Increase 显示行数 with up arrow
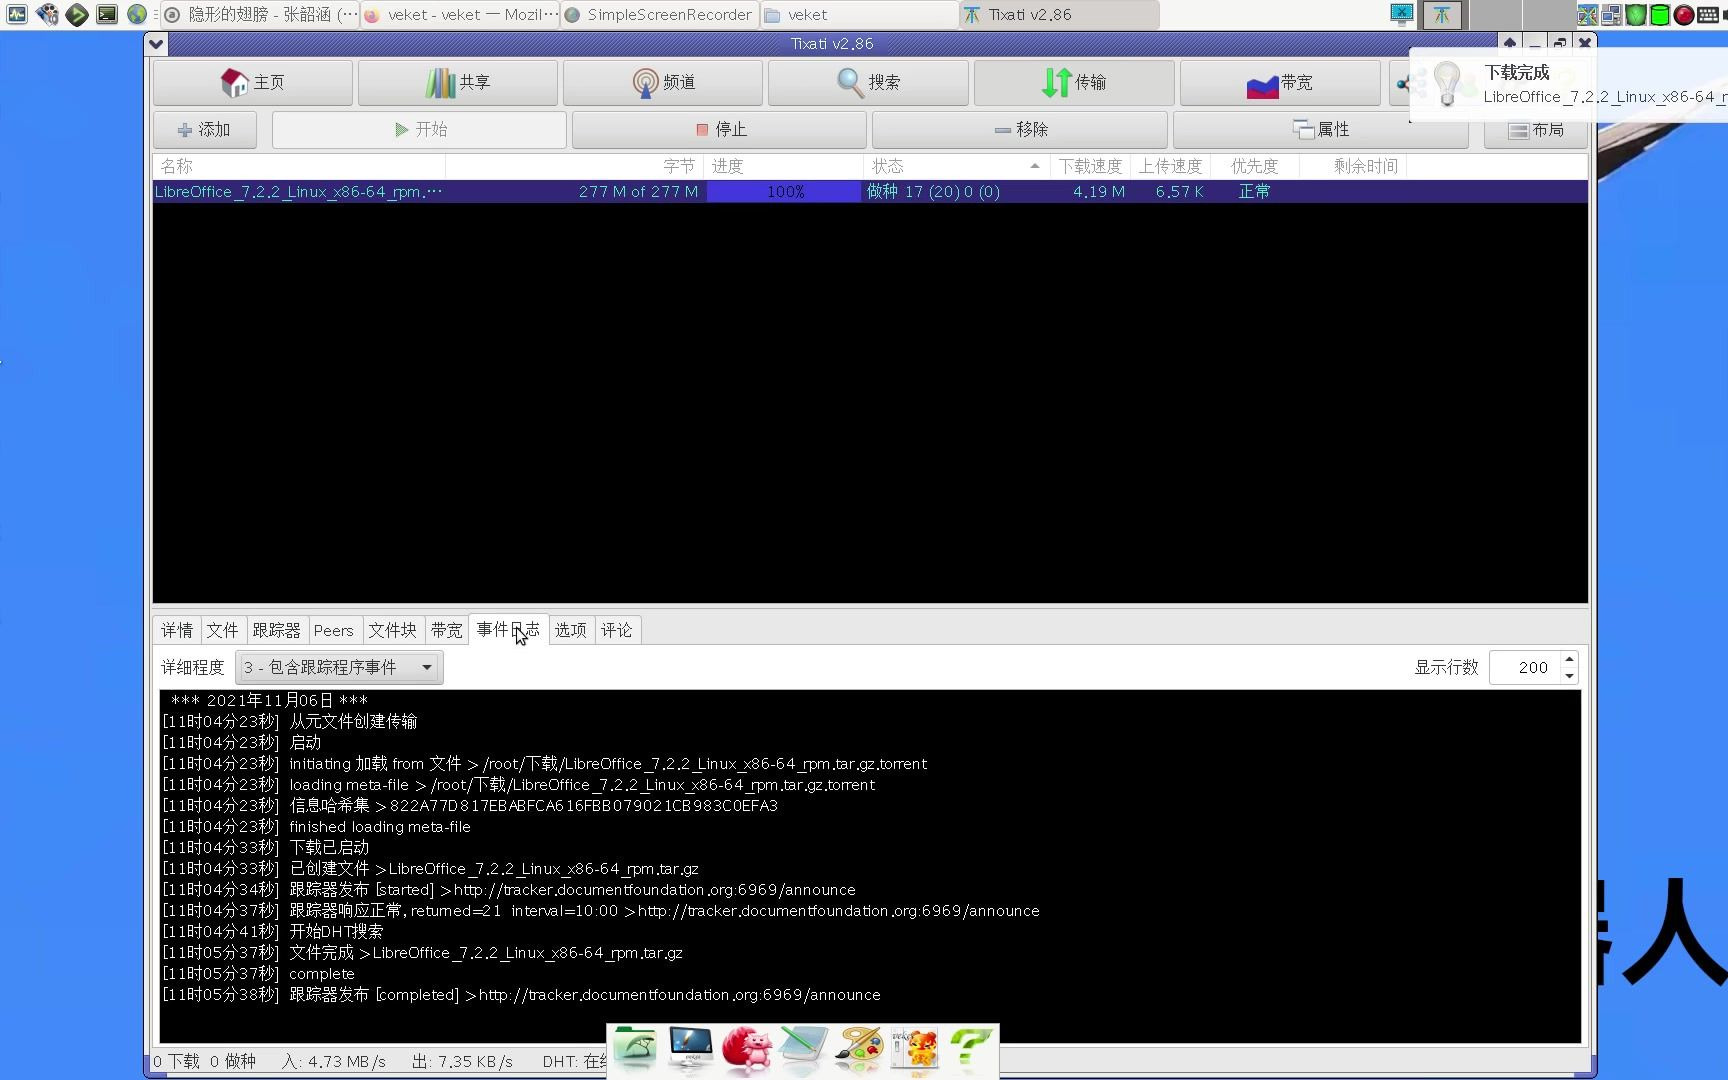 (1570, 659)
